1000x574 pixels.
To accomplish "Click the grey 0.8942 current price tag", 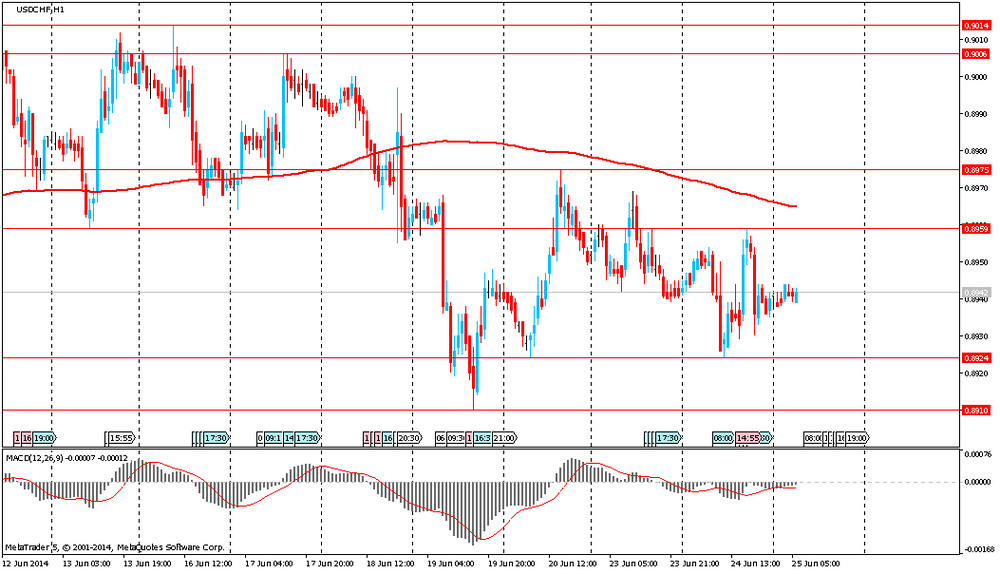I will [x=976, y=292].
